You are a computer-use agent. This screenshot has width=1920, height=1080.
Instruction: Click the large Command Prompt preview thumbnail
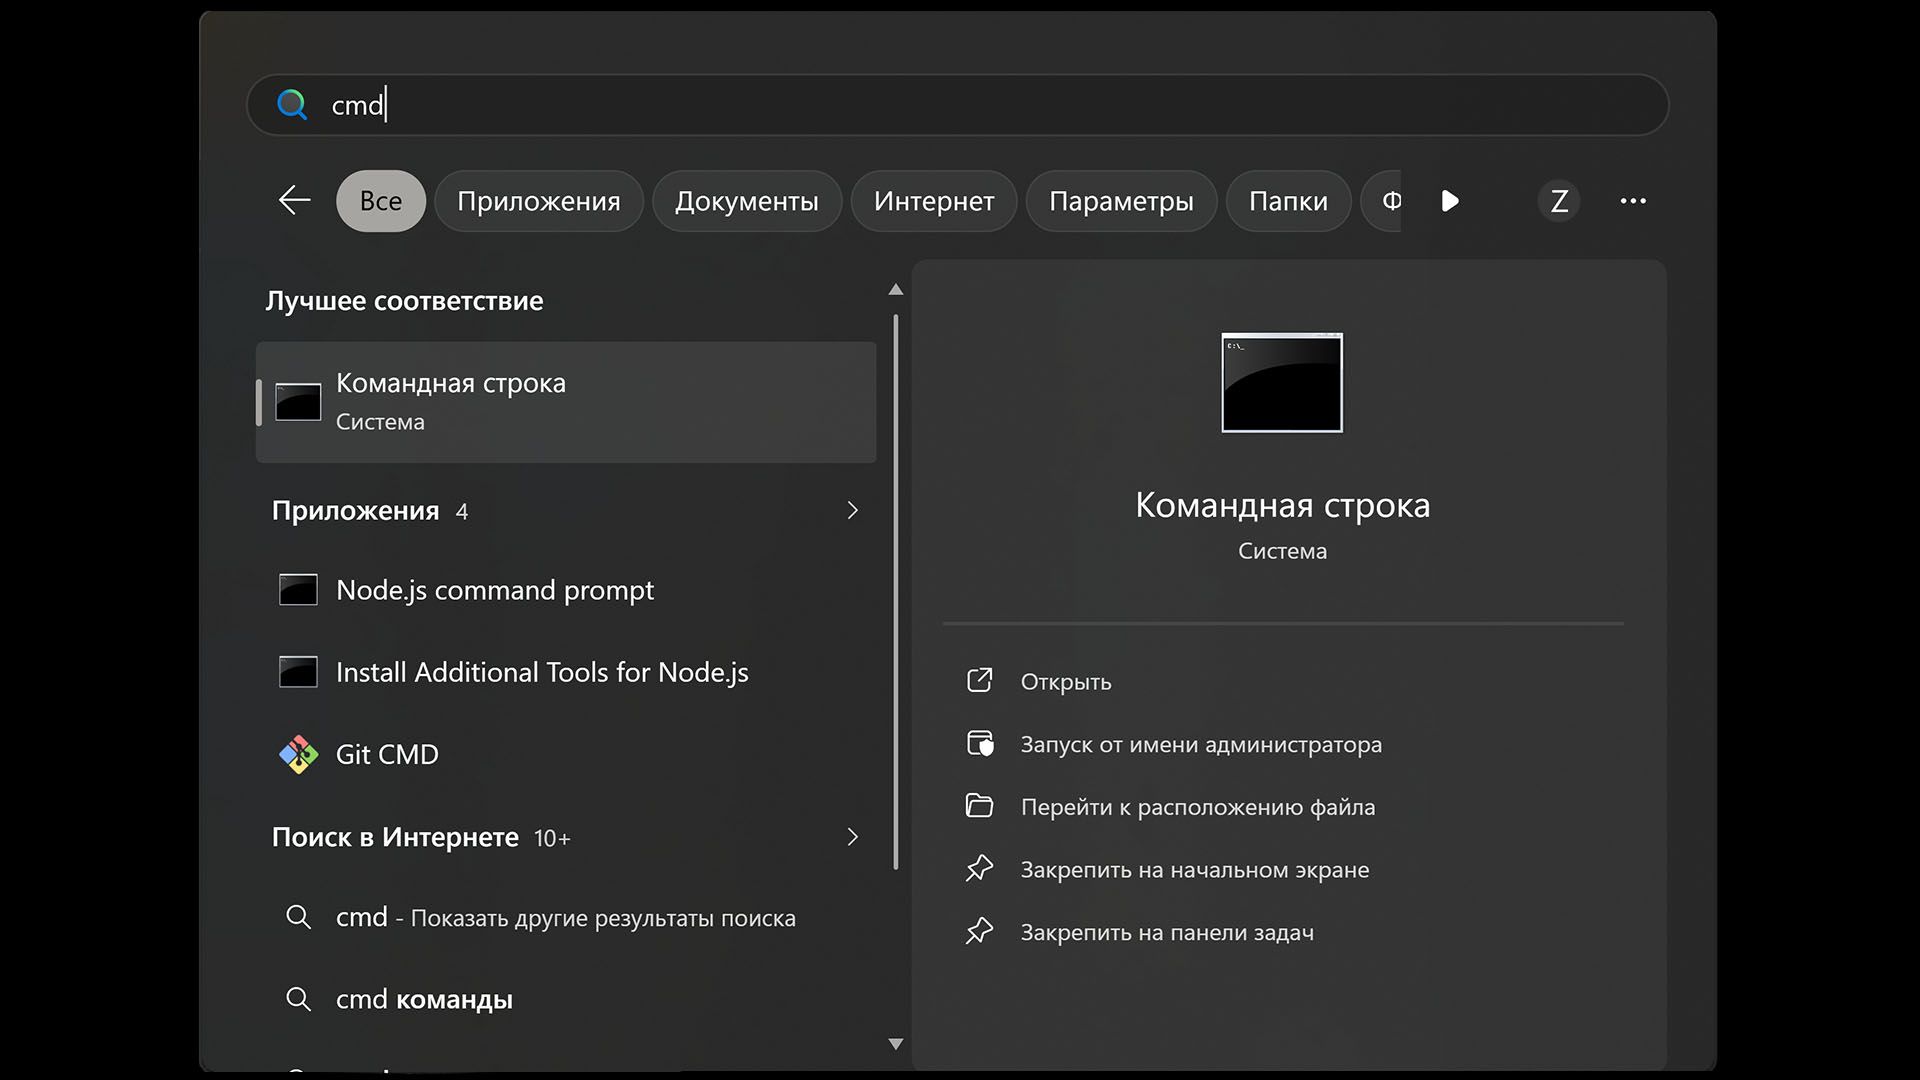pos(1282,383)
